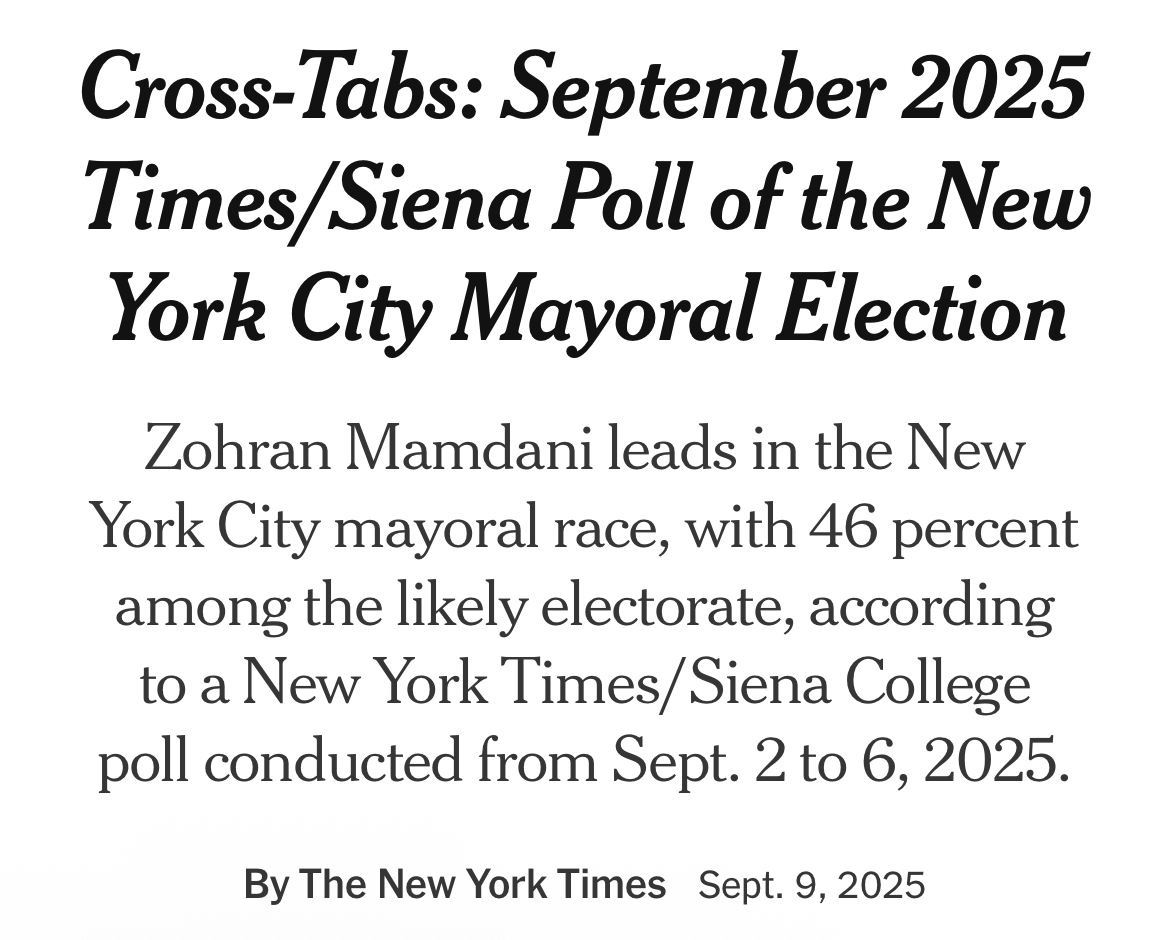Click the "York City Mayoral Election" headline line

tap(588, 311)
